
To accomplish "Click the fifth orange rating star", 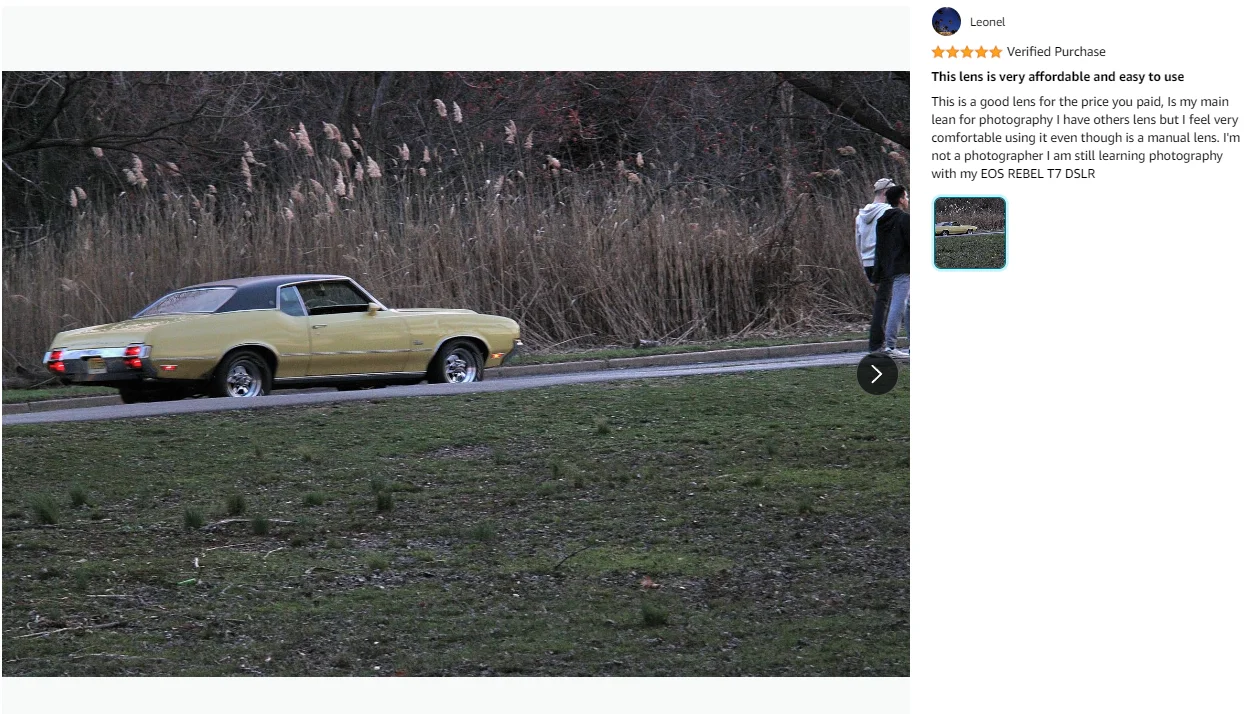I will [x=995, y=52].
